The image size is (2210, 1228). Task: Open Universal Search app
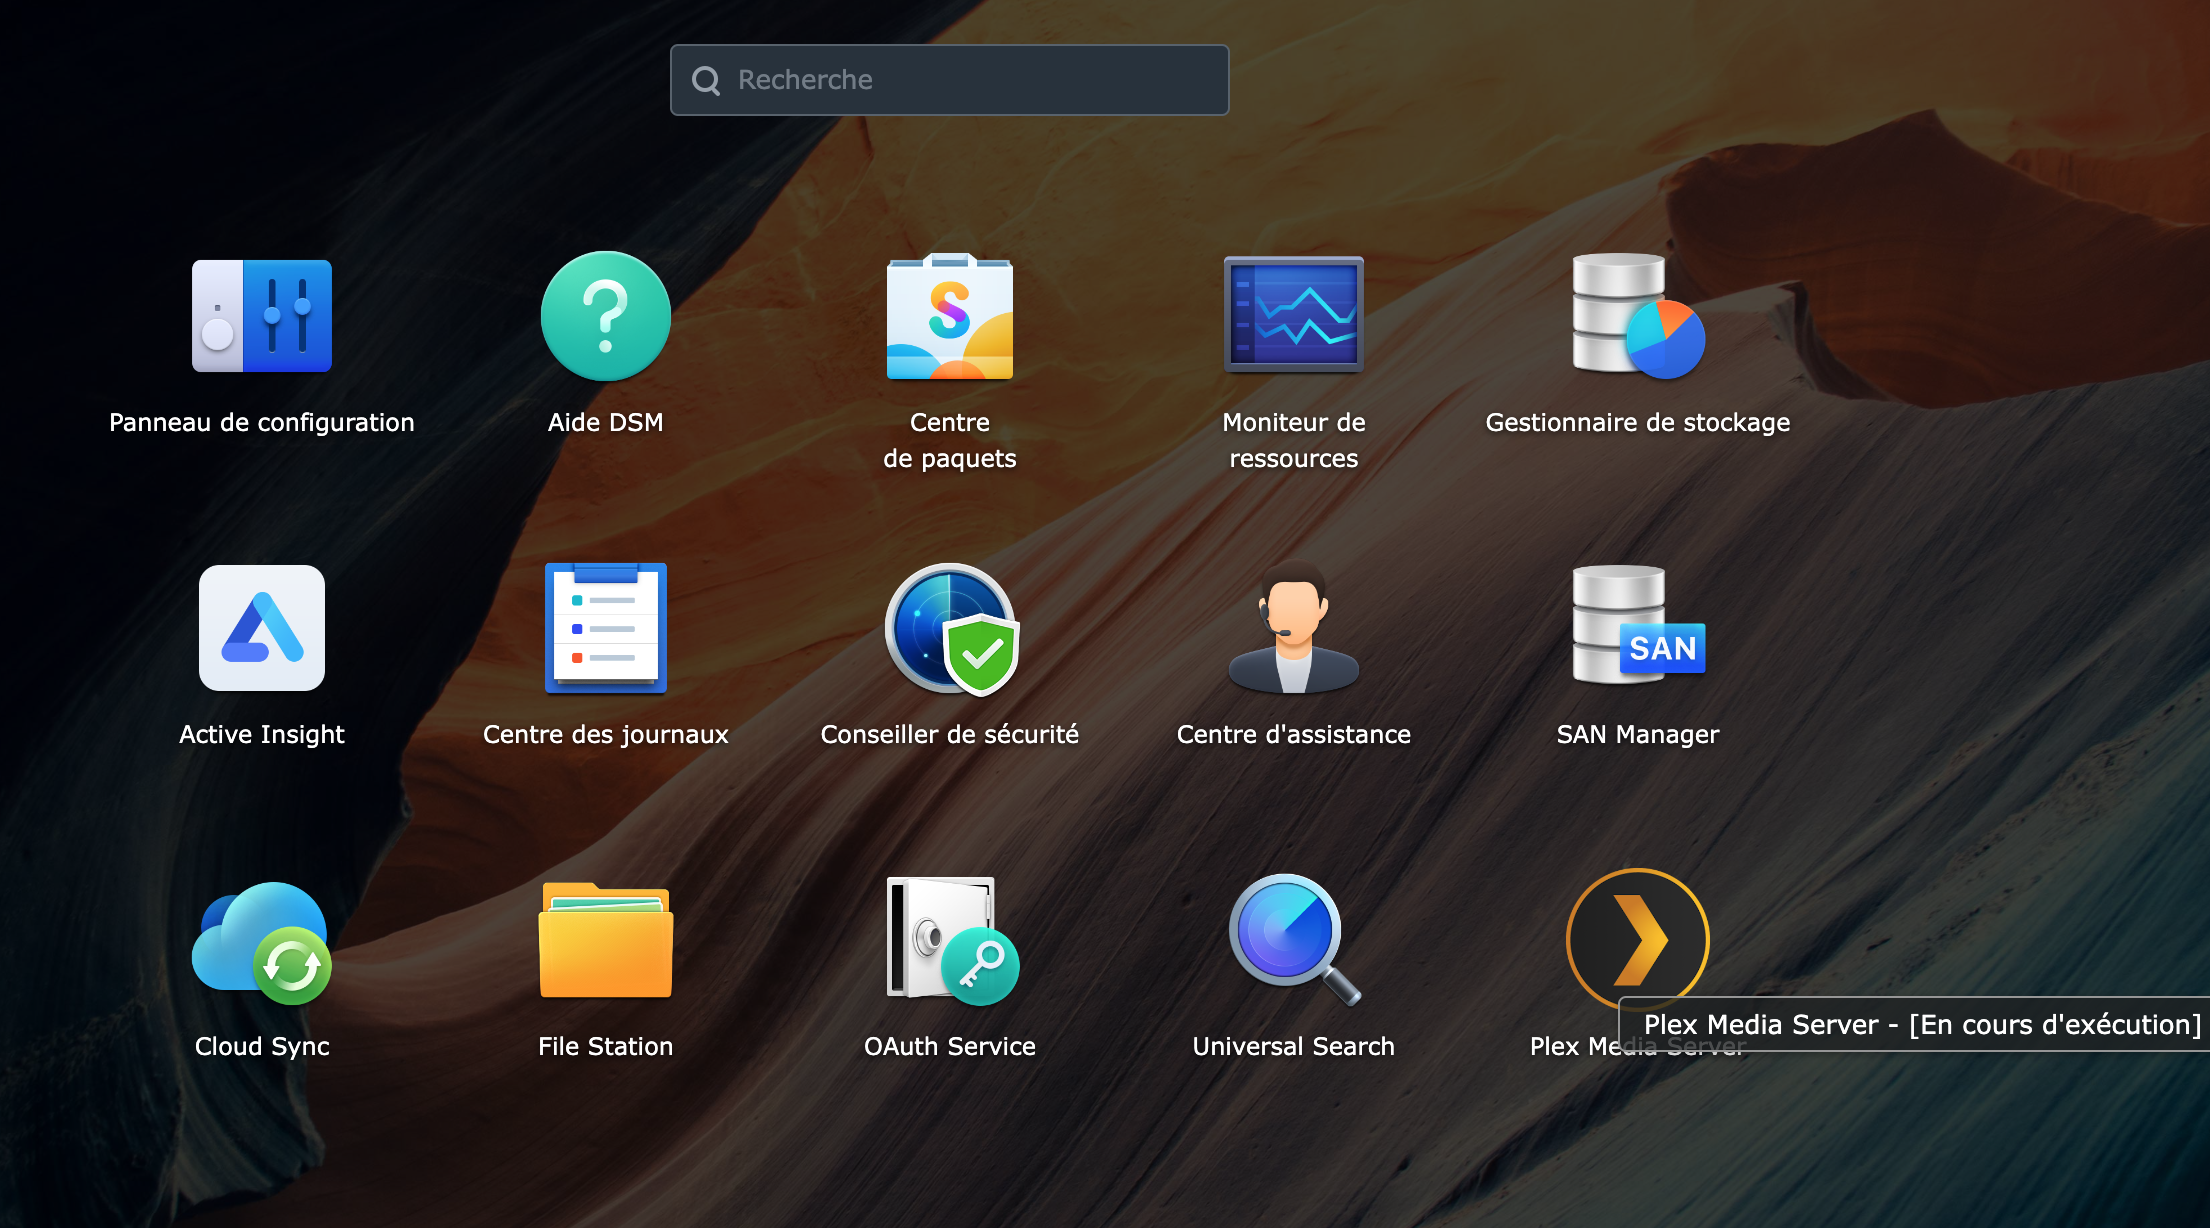point(1294,940)
